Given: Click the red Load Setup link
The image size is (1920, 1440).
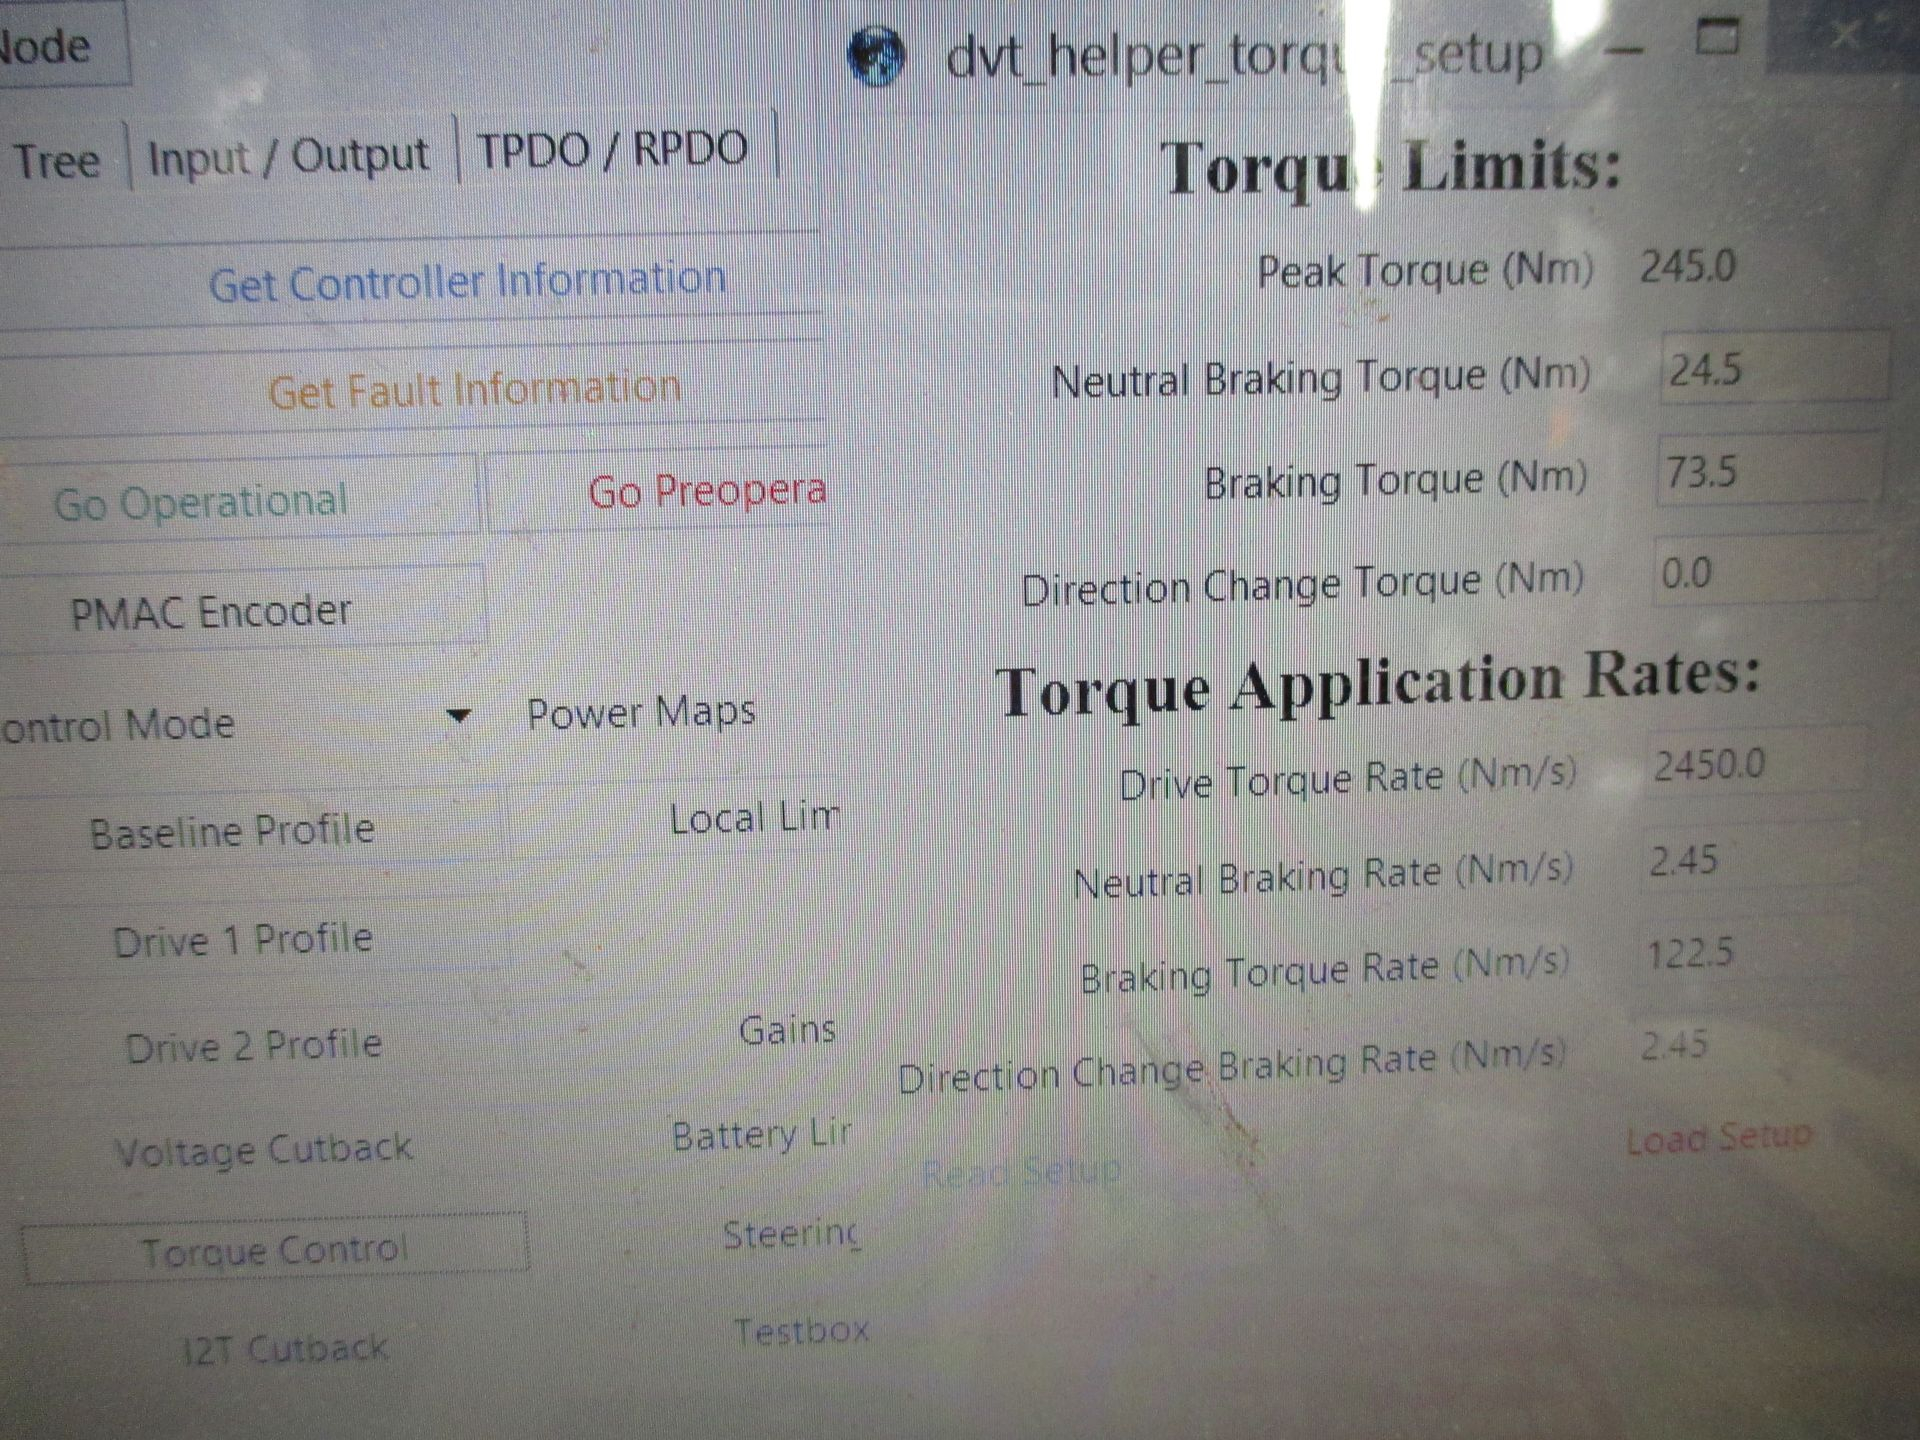Looking at the screenshot, I should pos(1718,1137).
